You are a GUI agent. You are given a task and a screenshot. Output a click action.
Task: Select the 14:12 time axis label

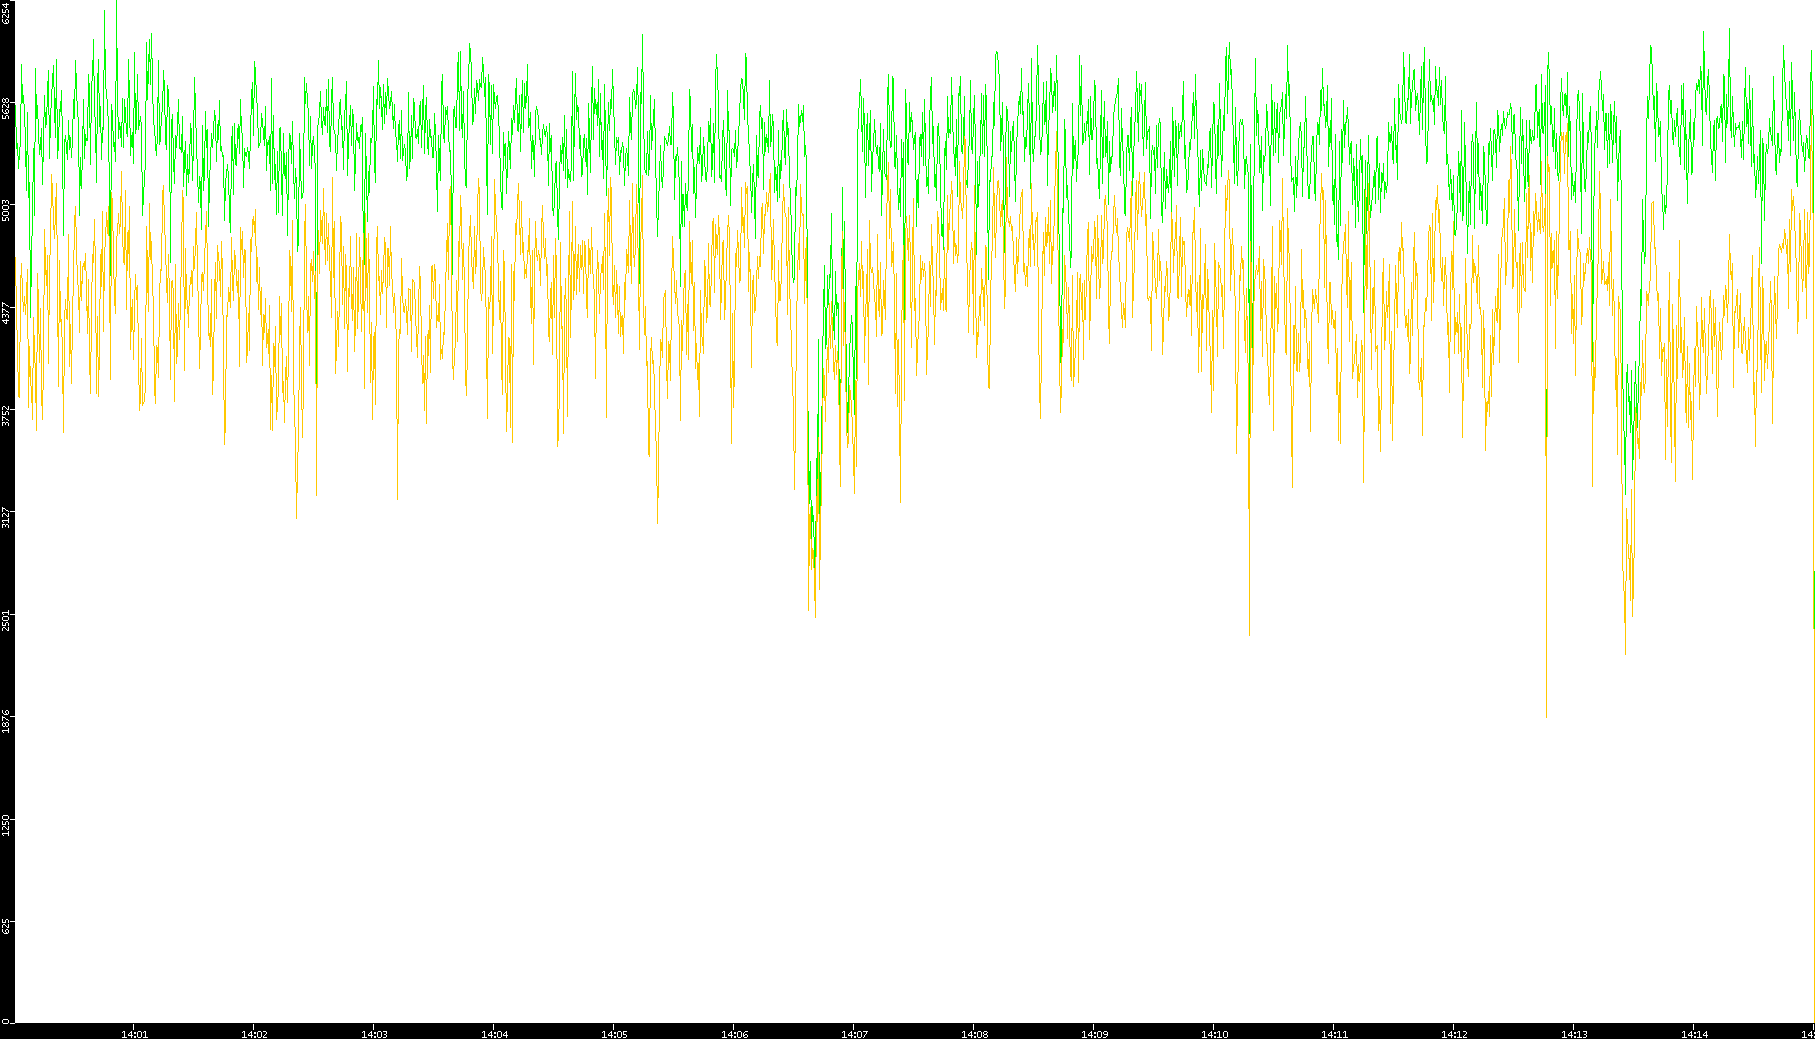pos(1454,1034)
